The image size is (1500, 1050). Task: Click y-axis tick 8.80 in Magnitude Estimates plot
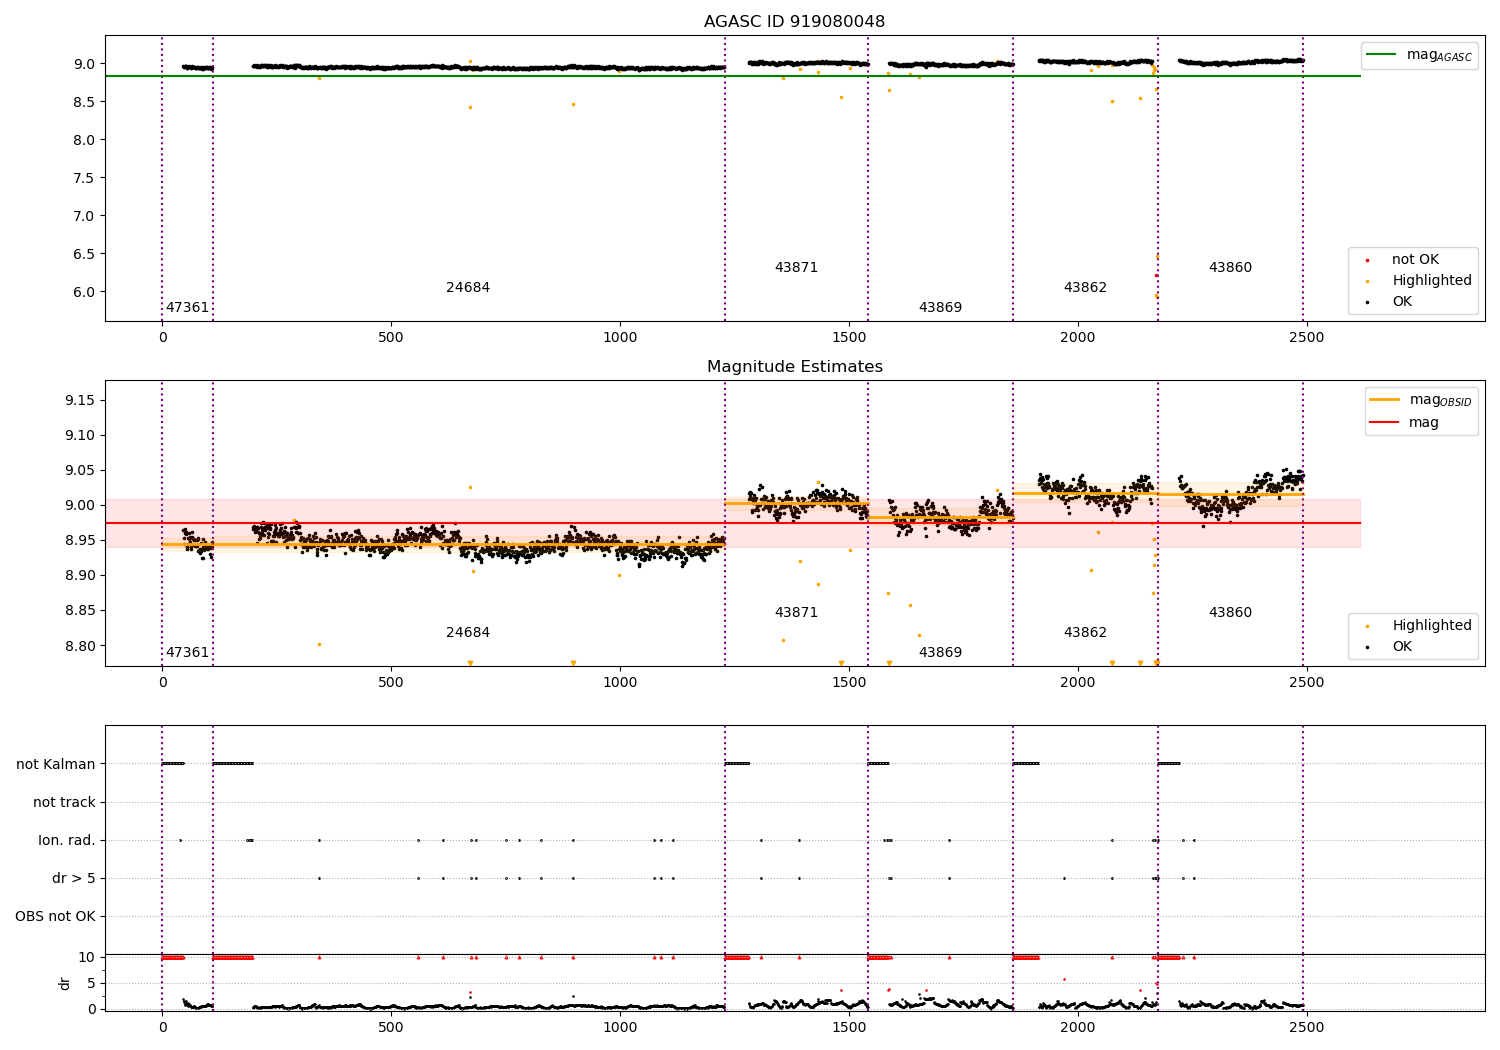[80, 646]
